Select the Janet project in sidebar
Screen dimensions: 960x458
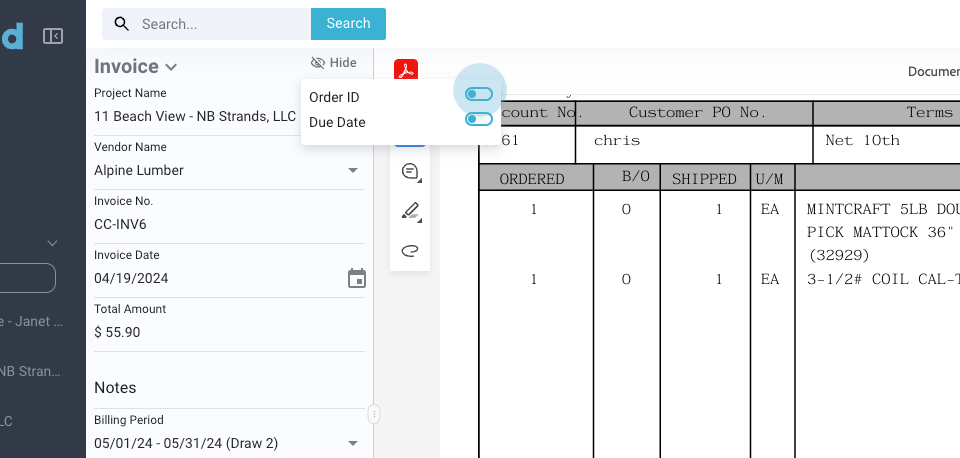tap(32, 321)
